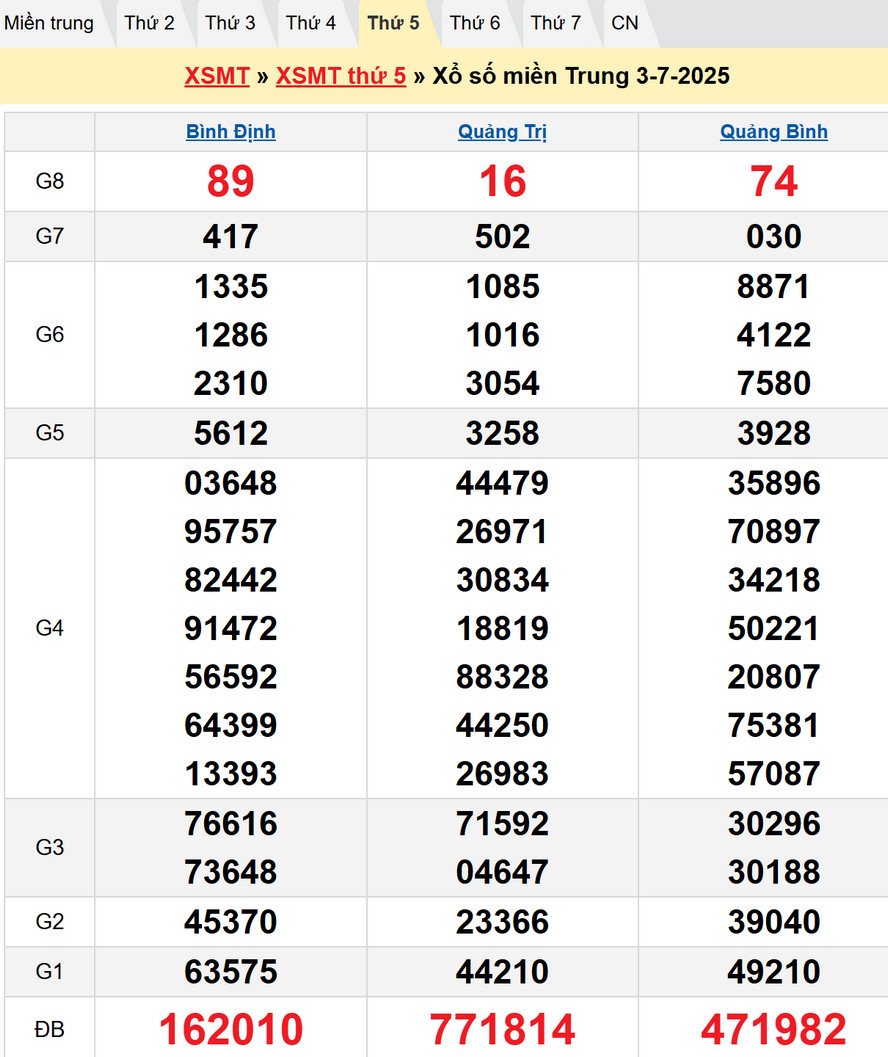Open the Bình Định province link

[231, 132]
